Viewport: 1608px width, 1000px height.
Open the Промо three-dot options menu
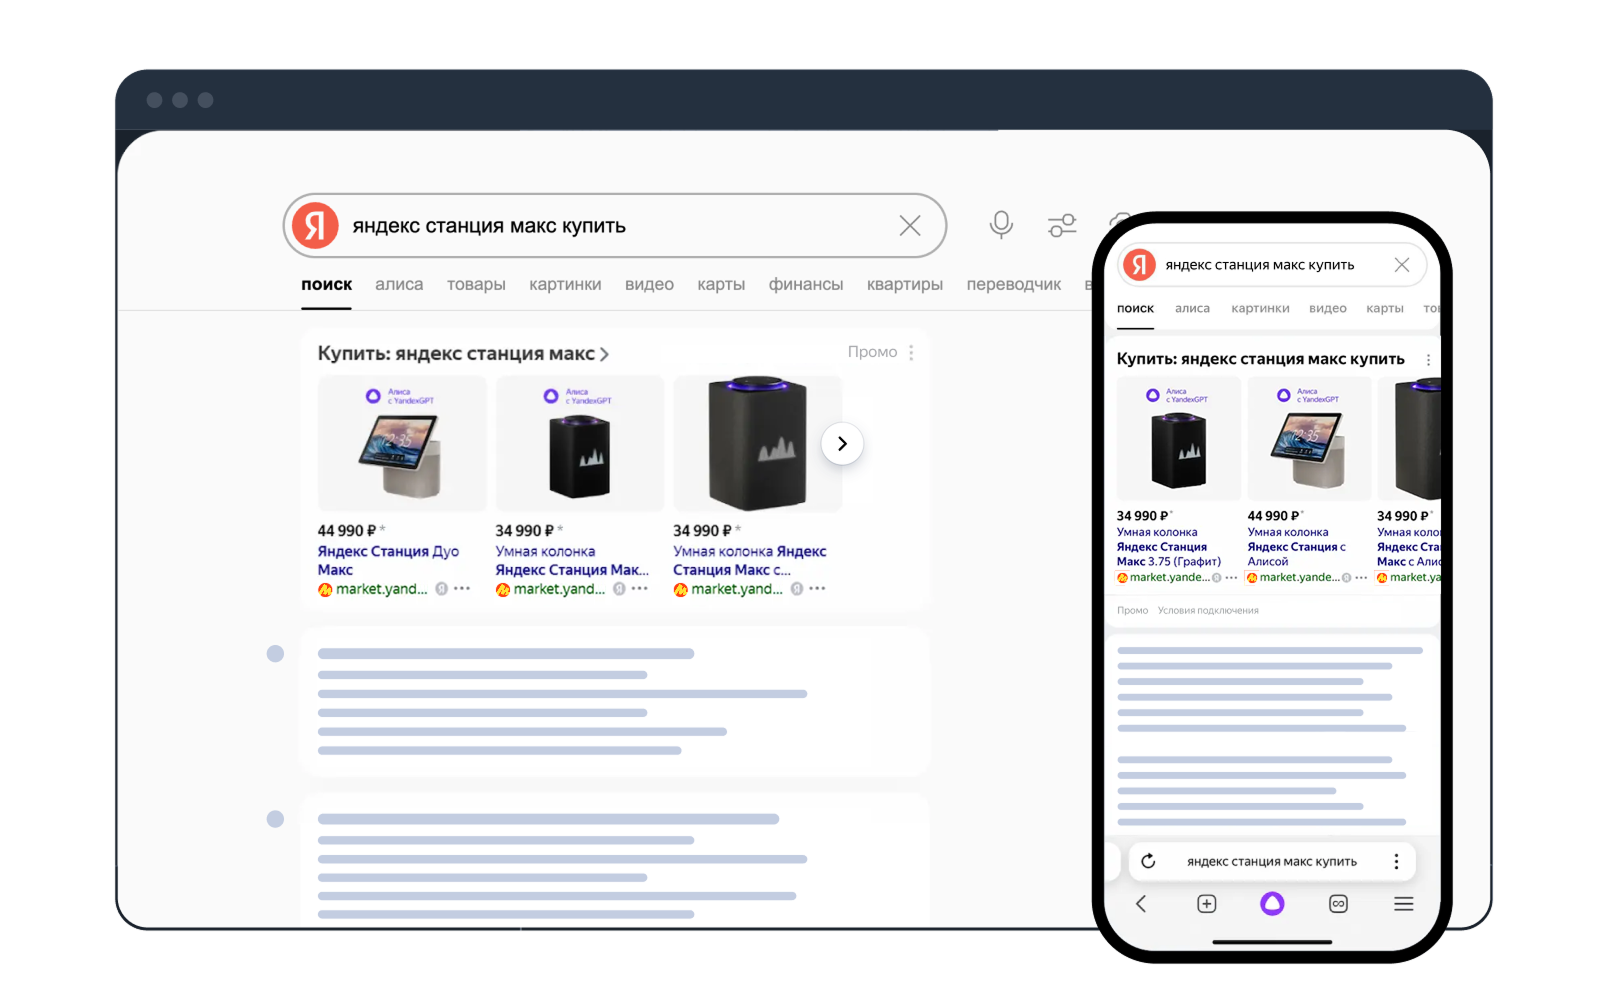(x=911, y=352)
